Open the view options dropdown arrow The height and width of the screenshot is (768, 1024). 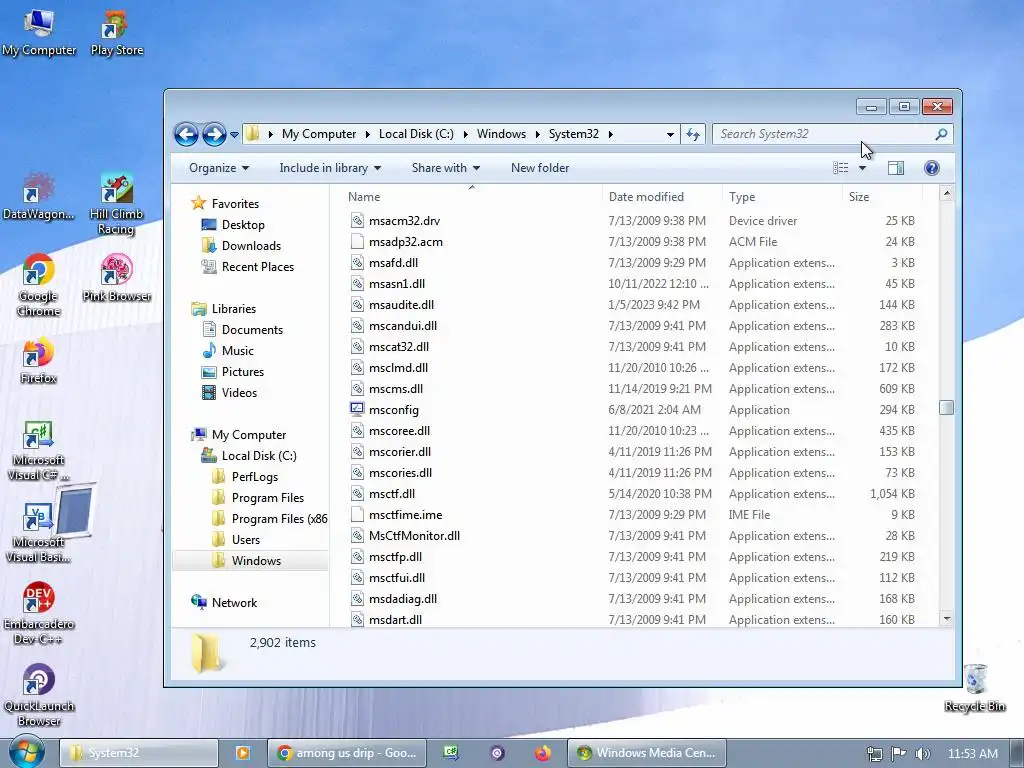[x=862, y=168]
